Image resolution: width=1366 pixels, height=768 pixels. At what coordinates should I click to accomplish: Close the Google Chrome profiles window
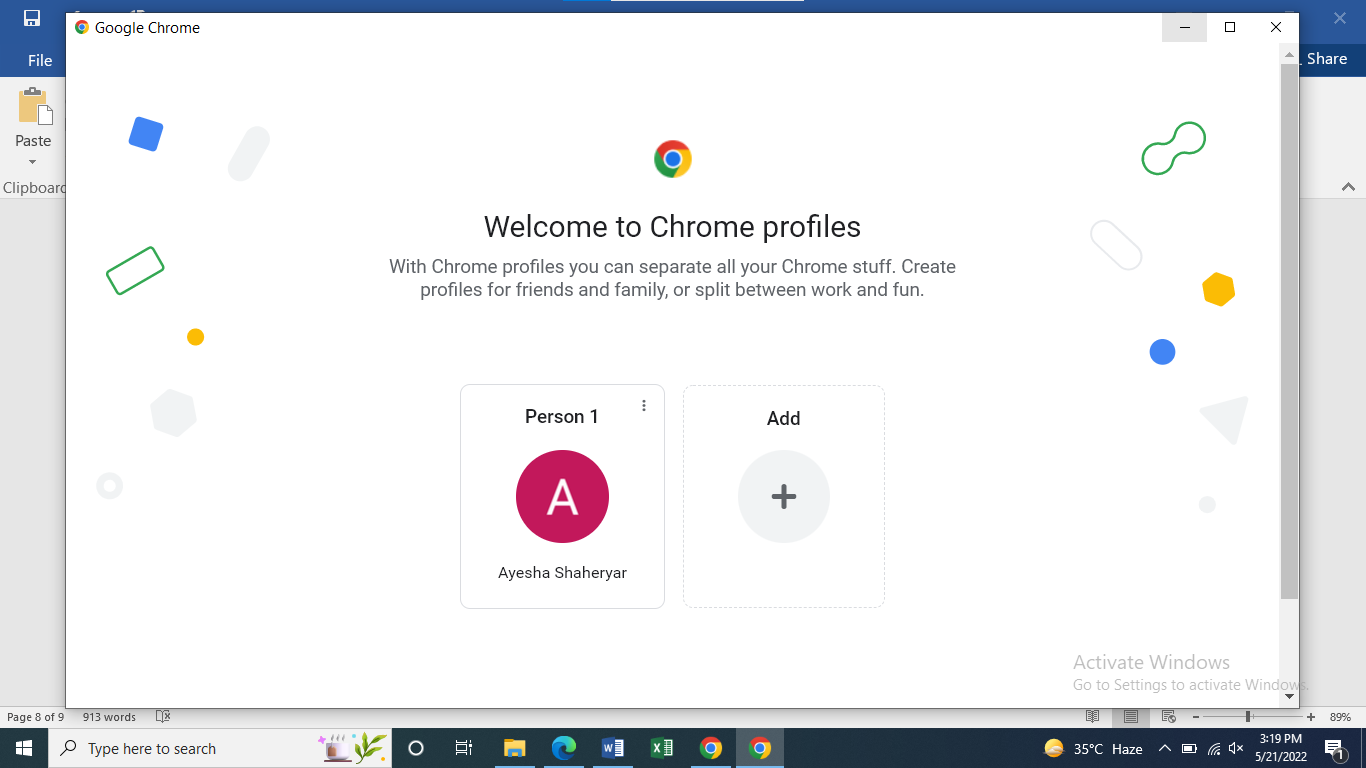(x=1276, y=28)
